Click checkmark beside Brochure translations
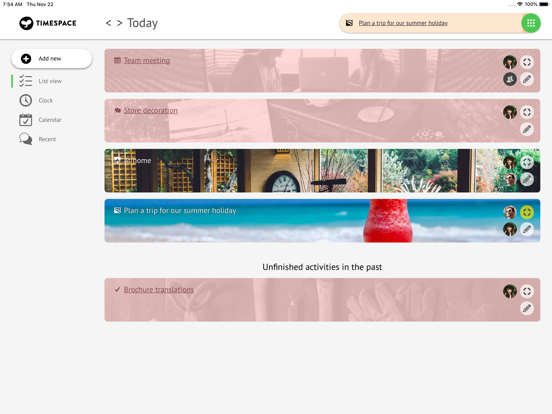Screen dimensions: 552x414 (117, 289)
